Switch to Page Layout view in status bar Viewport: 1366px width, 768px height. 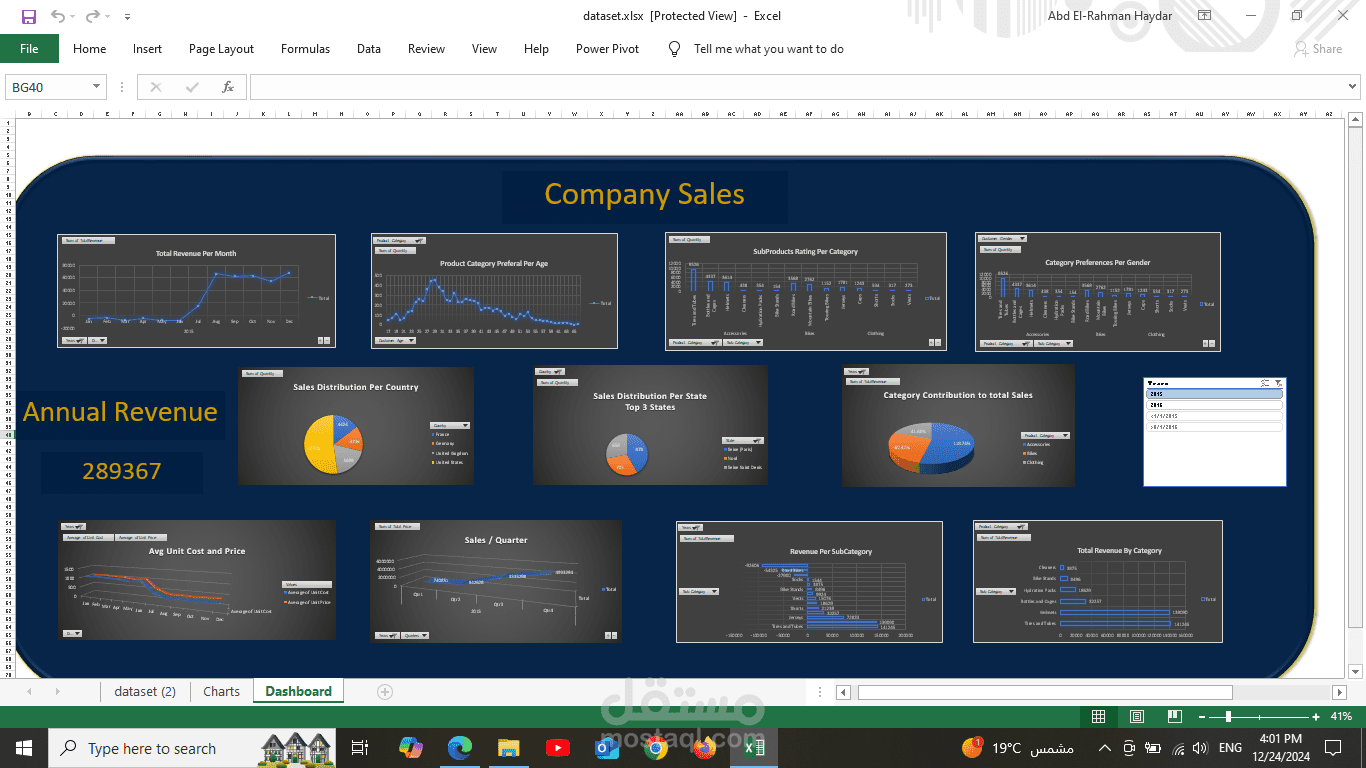(1136, 716)
